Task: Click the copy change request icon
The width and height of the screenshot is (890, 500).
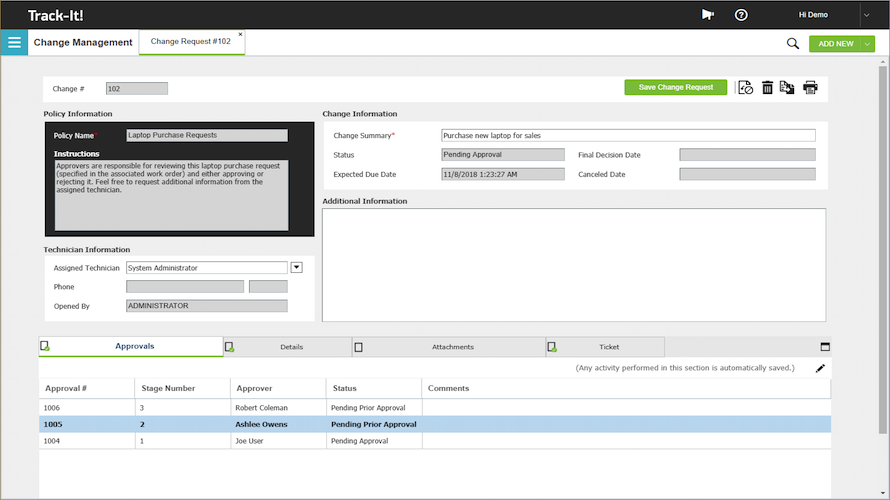Action: click(788, 88)
